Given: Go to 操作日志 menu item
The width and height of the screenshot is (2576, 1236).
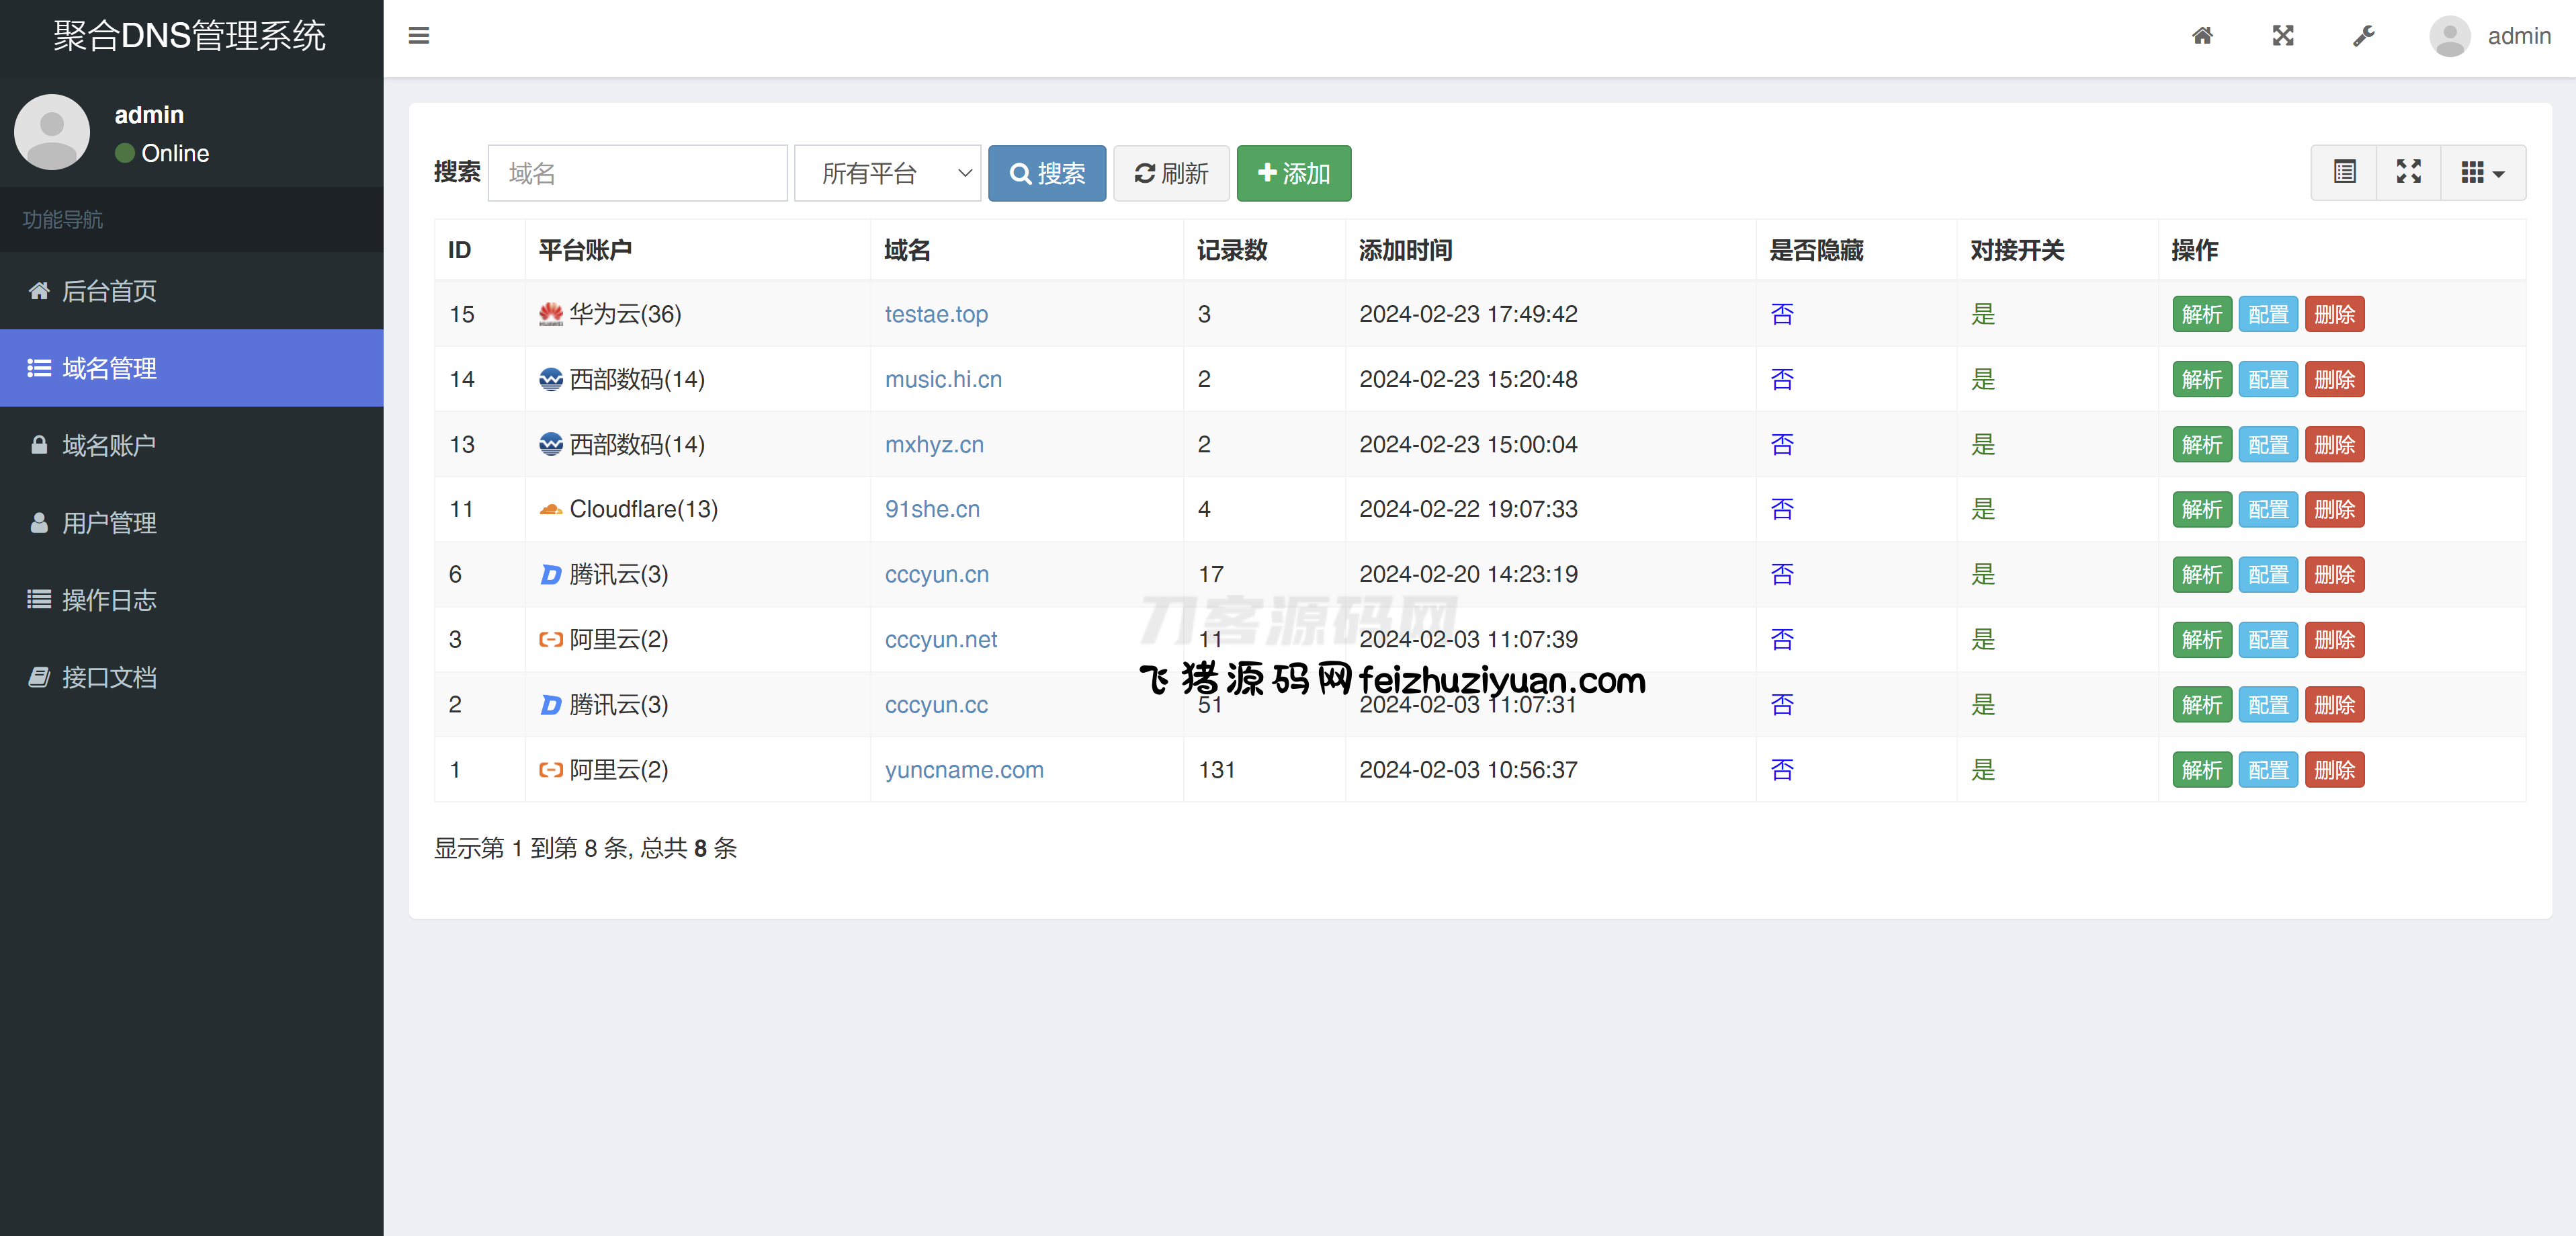Looking at the screenshot, I should [108, 600].
